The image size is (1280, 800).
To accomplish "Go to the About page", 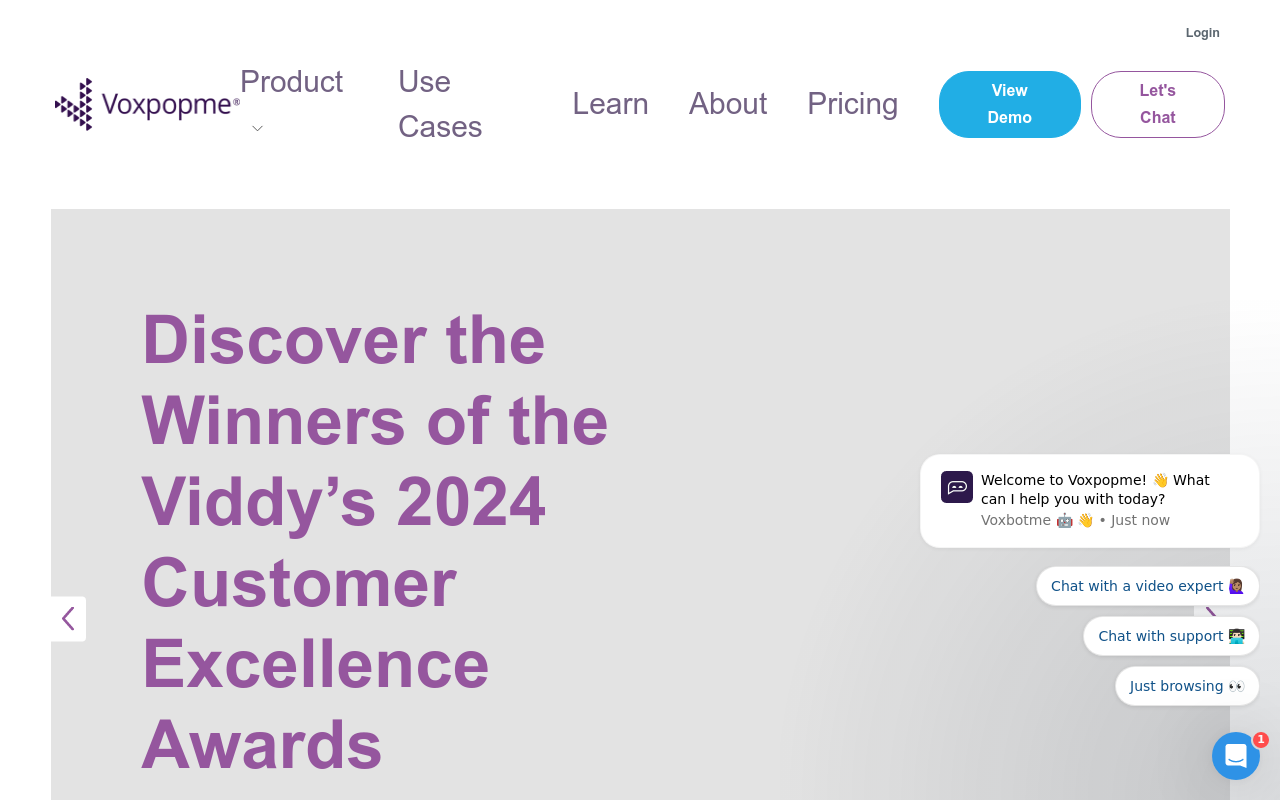I will 728,104.
